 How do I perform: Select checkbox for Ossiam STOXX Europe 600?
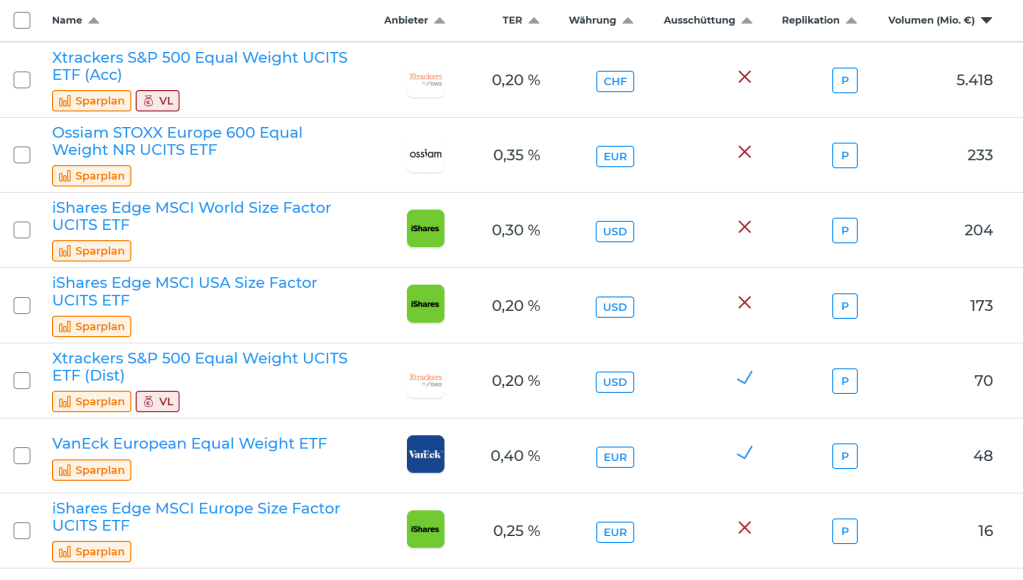pyautogui.click(x=22, y=155)
